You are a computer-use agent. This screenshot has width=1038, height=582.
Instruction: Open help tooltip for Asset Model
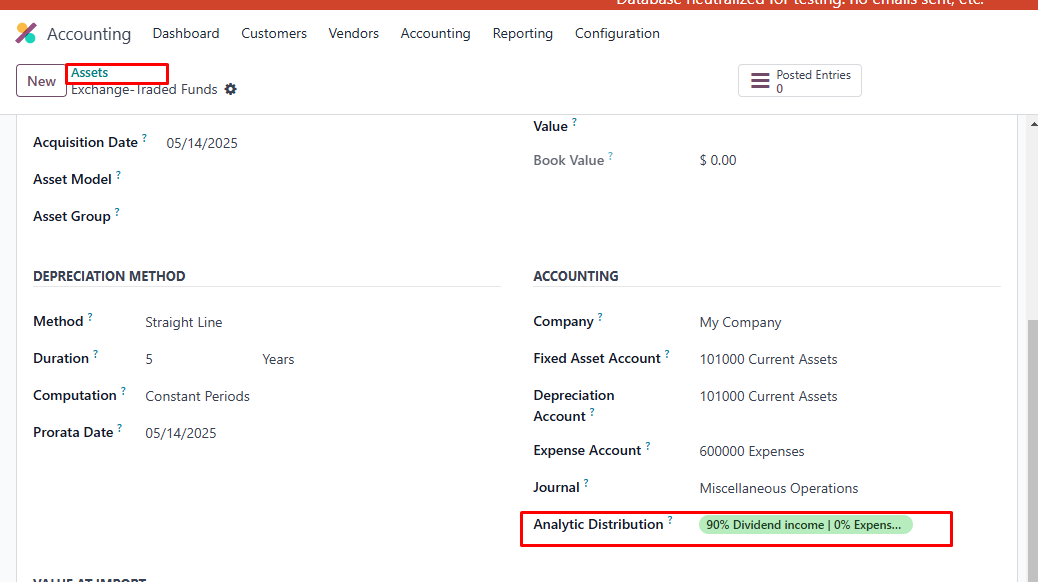coord(118,175)
